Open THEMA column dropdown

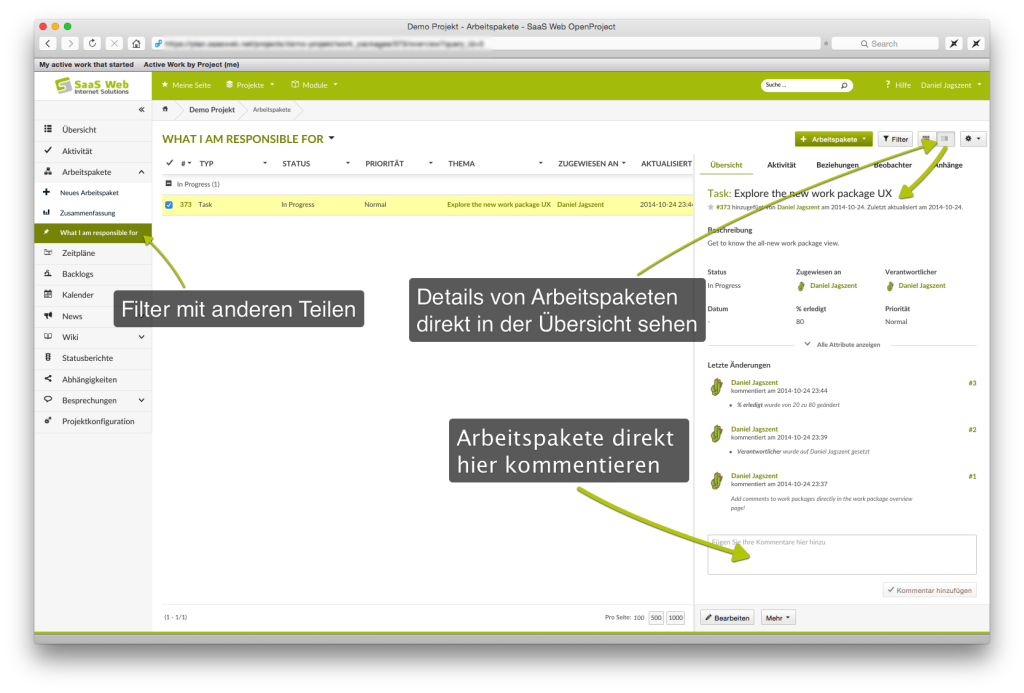[x=540, y=163]
